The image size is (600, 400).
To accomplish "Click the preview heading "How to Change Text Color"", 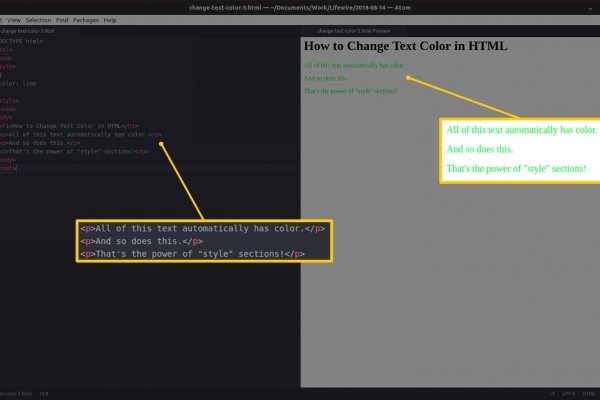I will click(x=405, y=46).
